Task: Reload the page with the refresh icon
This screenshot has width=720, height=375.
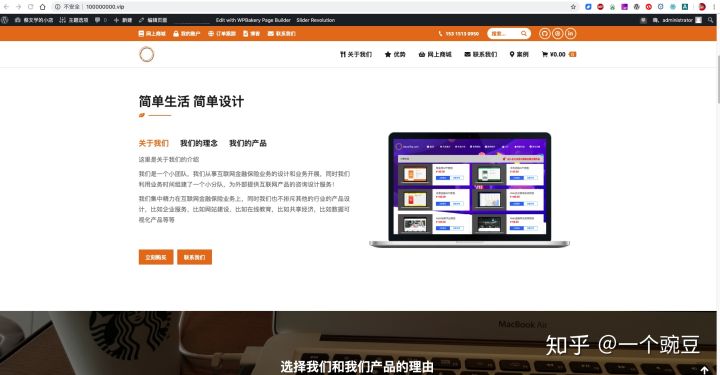Action: pos(30,7)
